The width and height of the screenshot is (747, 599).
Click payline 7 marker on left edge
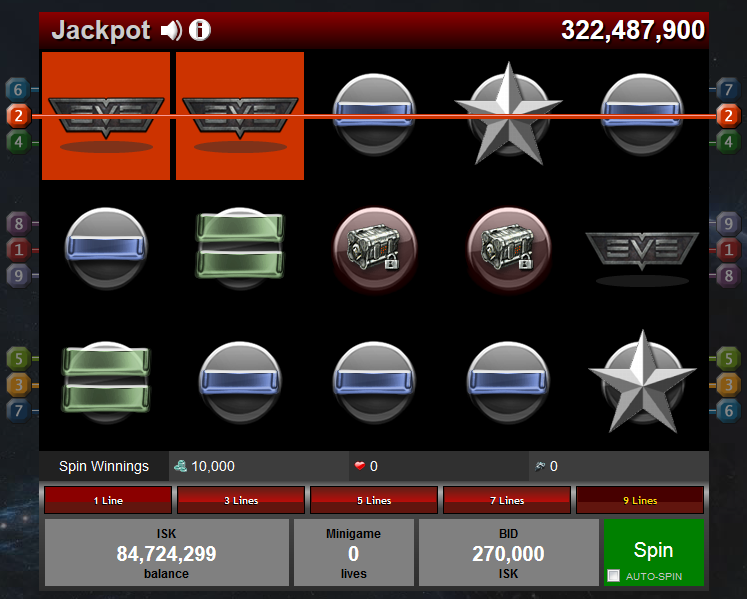coord(18,410)
